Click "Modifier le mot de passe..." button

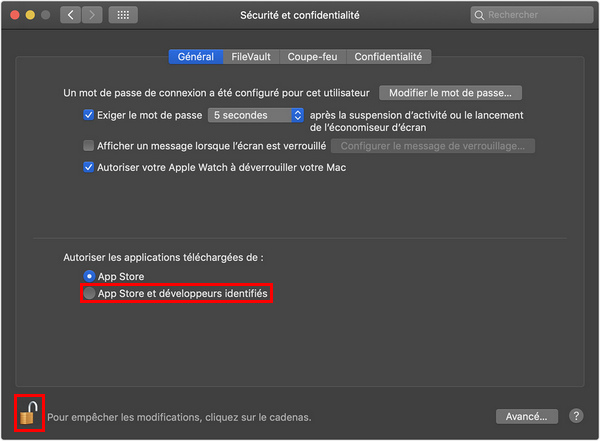tap(450, 93)
